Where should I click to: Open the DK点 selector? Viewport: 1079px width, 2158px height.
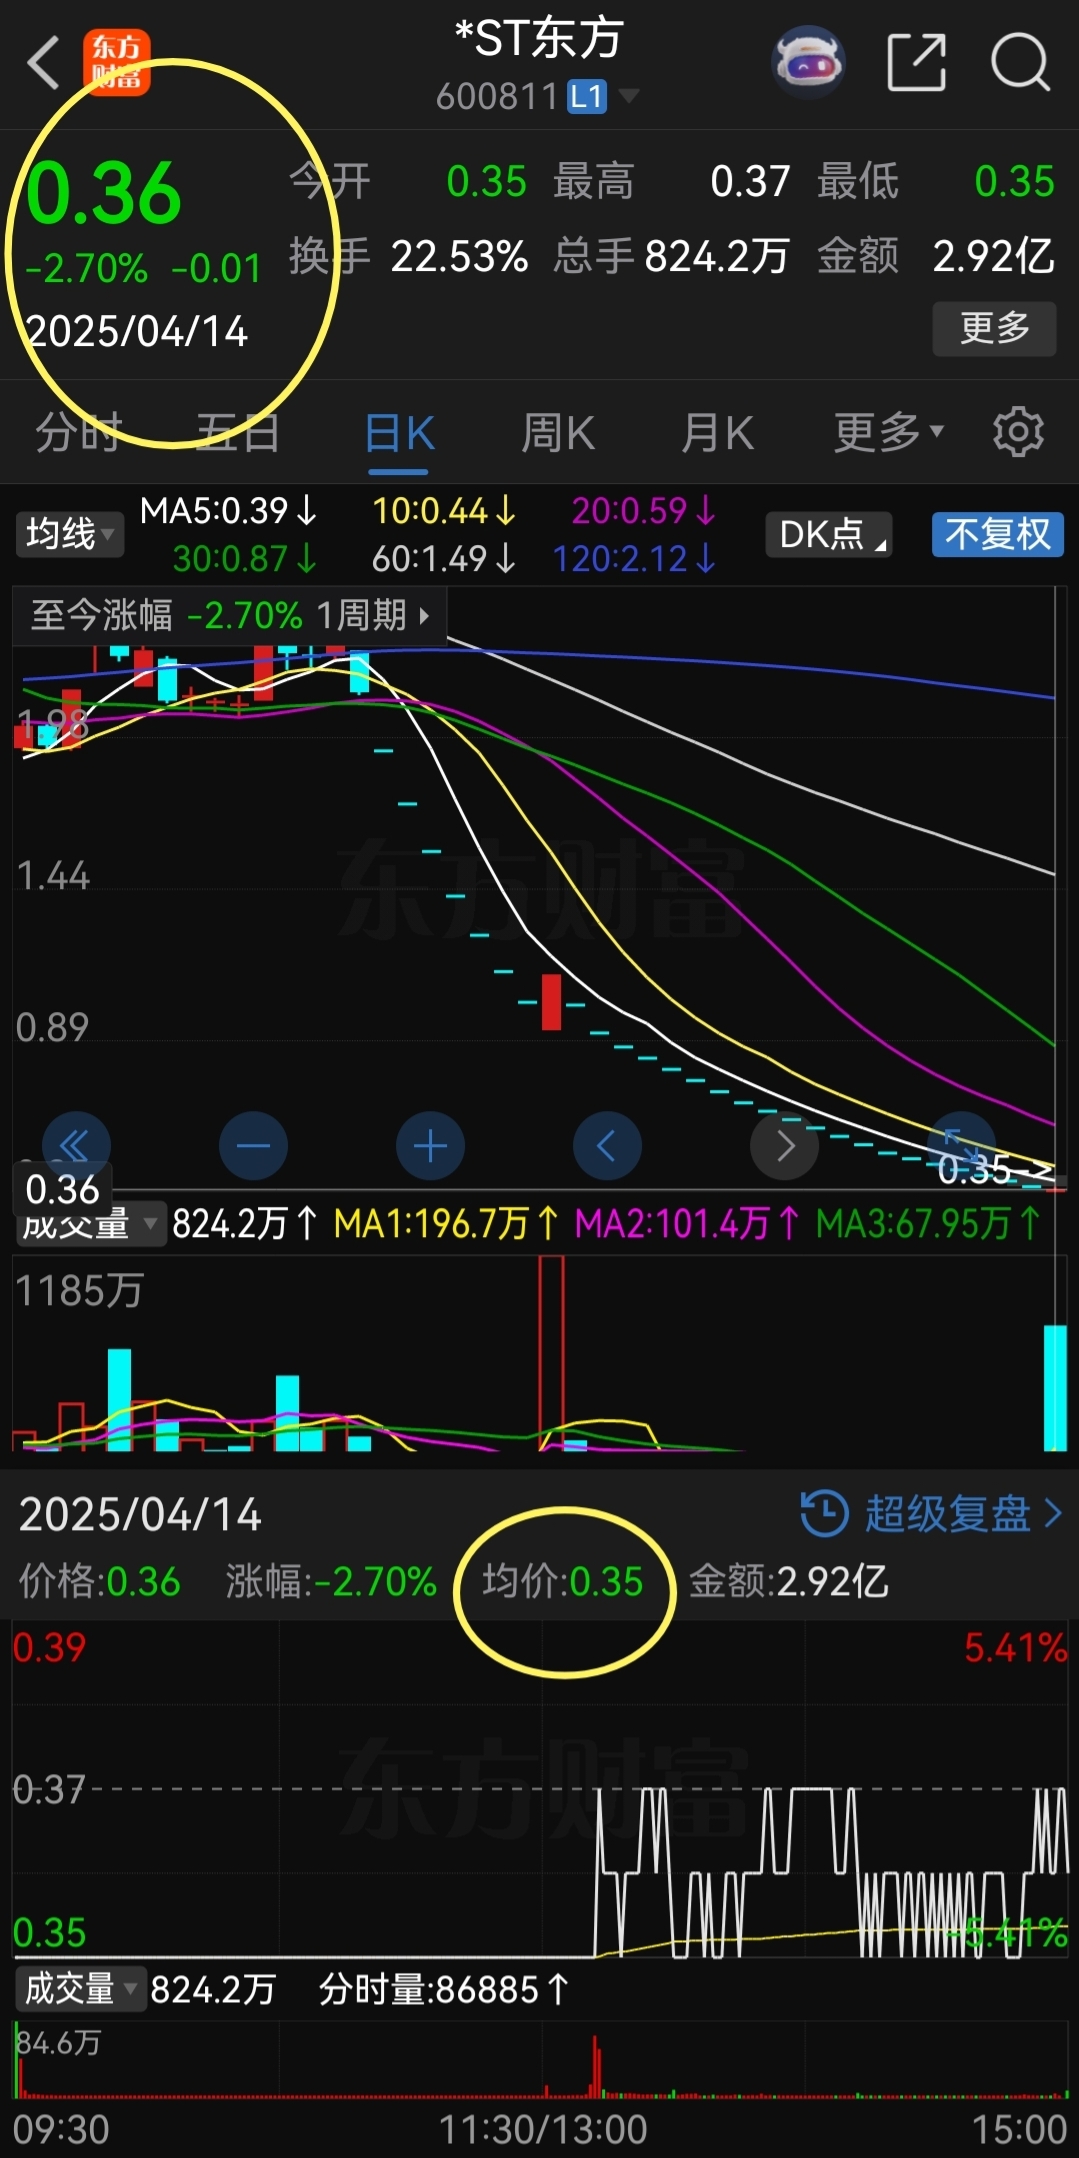point(829,534)
